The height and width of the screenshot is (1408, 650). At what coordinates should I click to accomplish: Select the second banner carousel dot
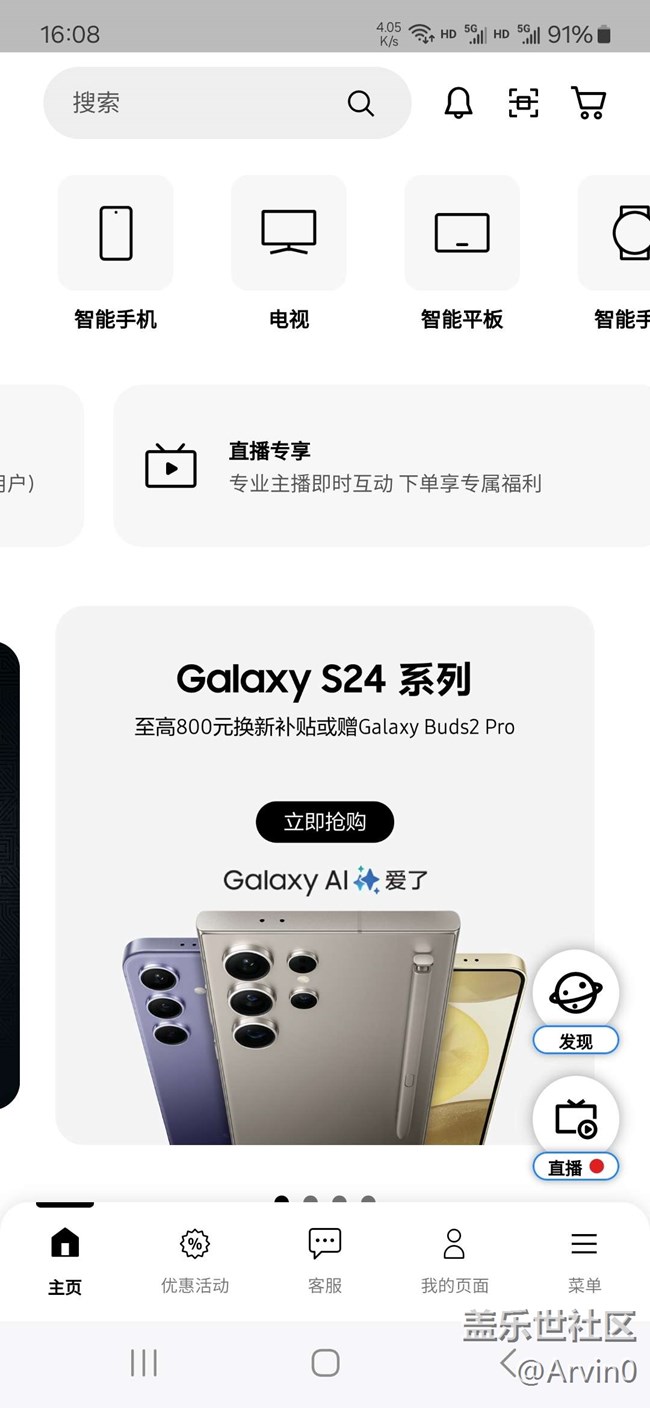click(311, 1200)
